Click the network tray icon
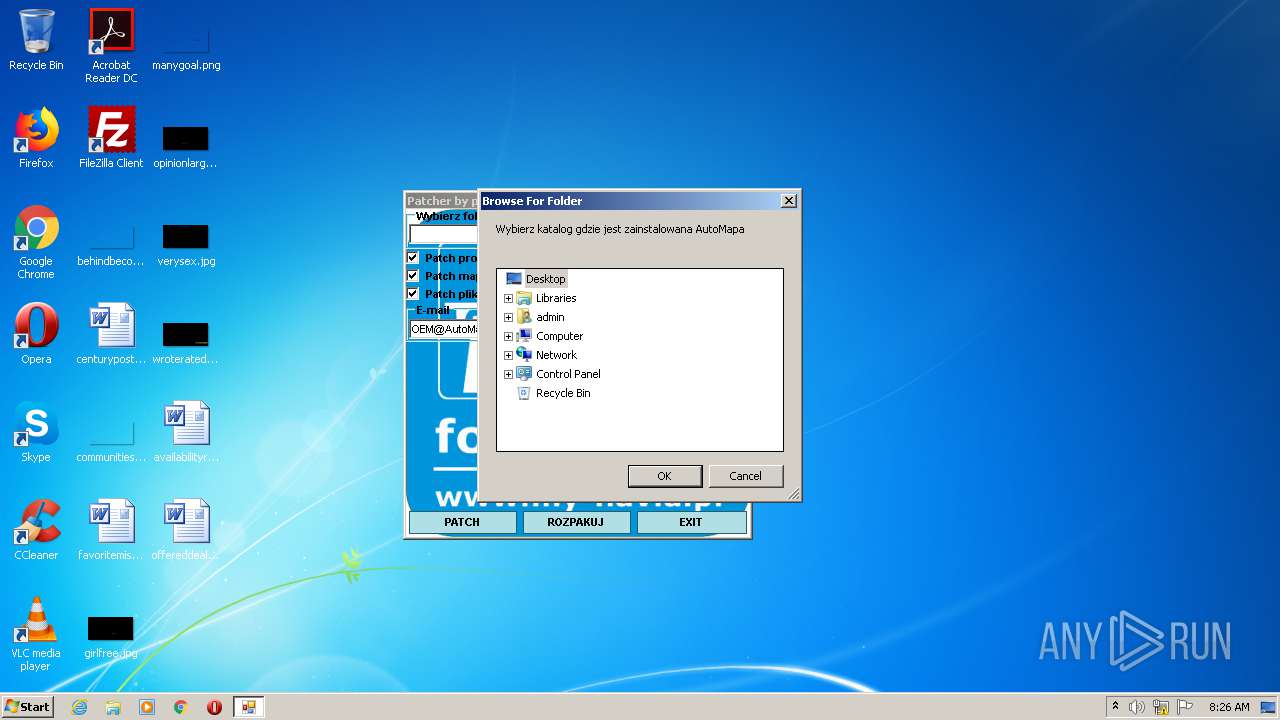 coord(1161,707)
